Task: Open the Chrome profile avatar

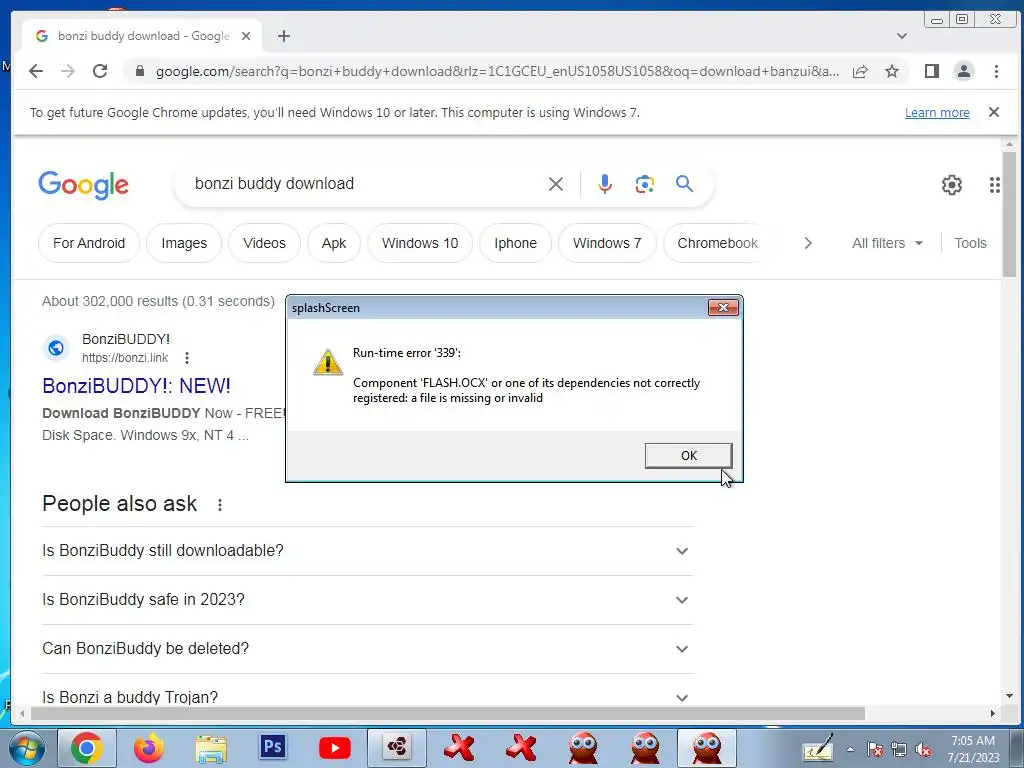Action: (964, 71)
